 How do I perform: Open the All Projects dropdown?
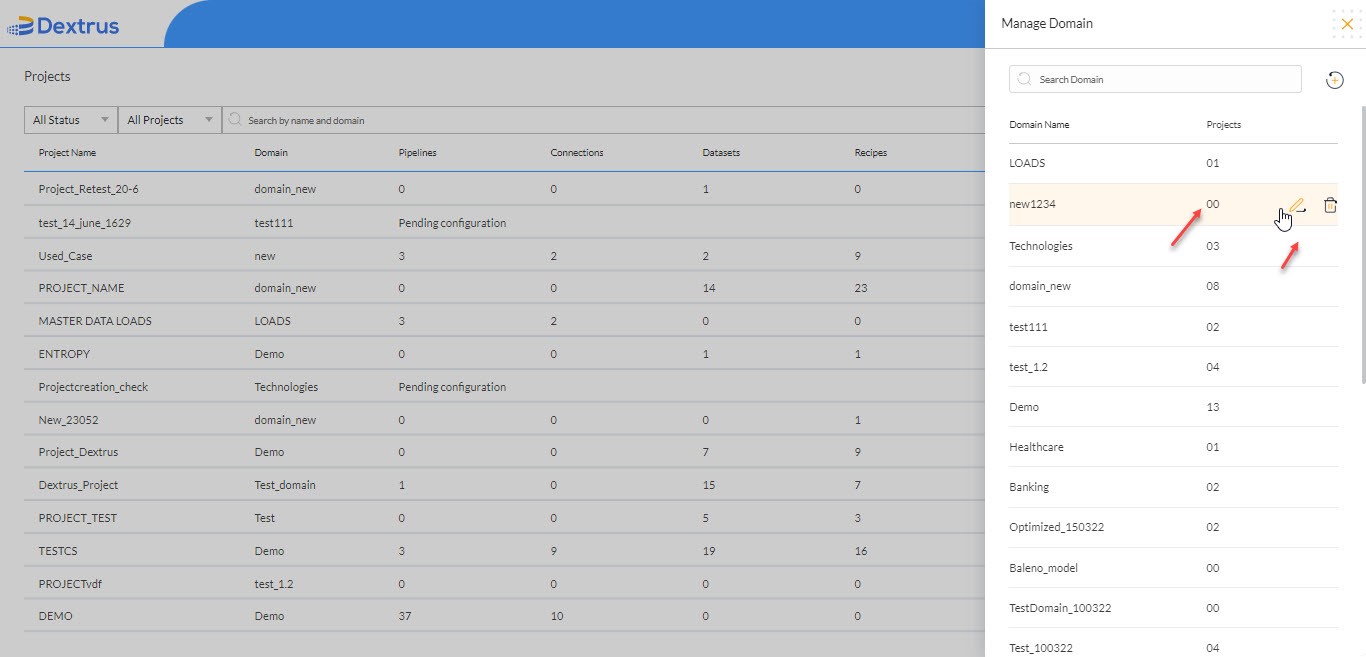coord(170,120)
